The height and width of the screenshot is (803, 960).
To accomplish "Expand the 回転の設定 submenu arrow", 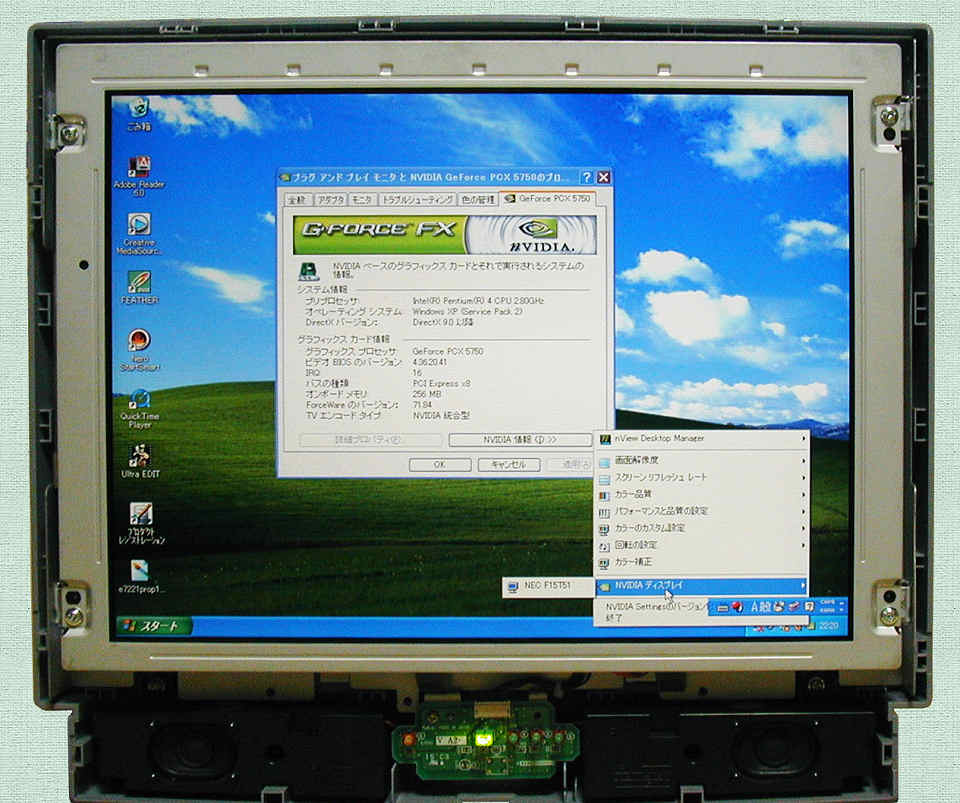I will (803, 545).
